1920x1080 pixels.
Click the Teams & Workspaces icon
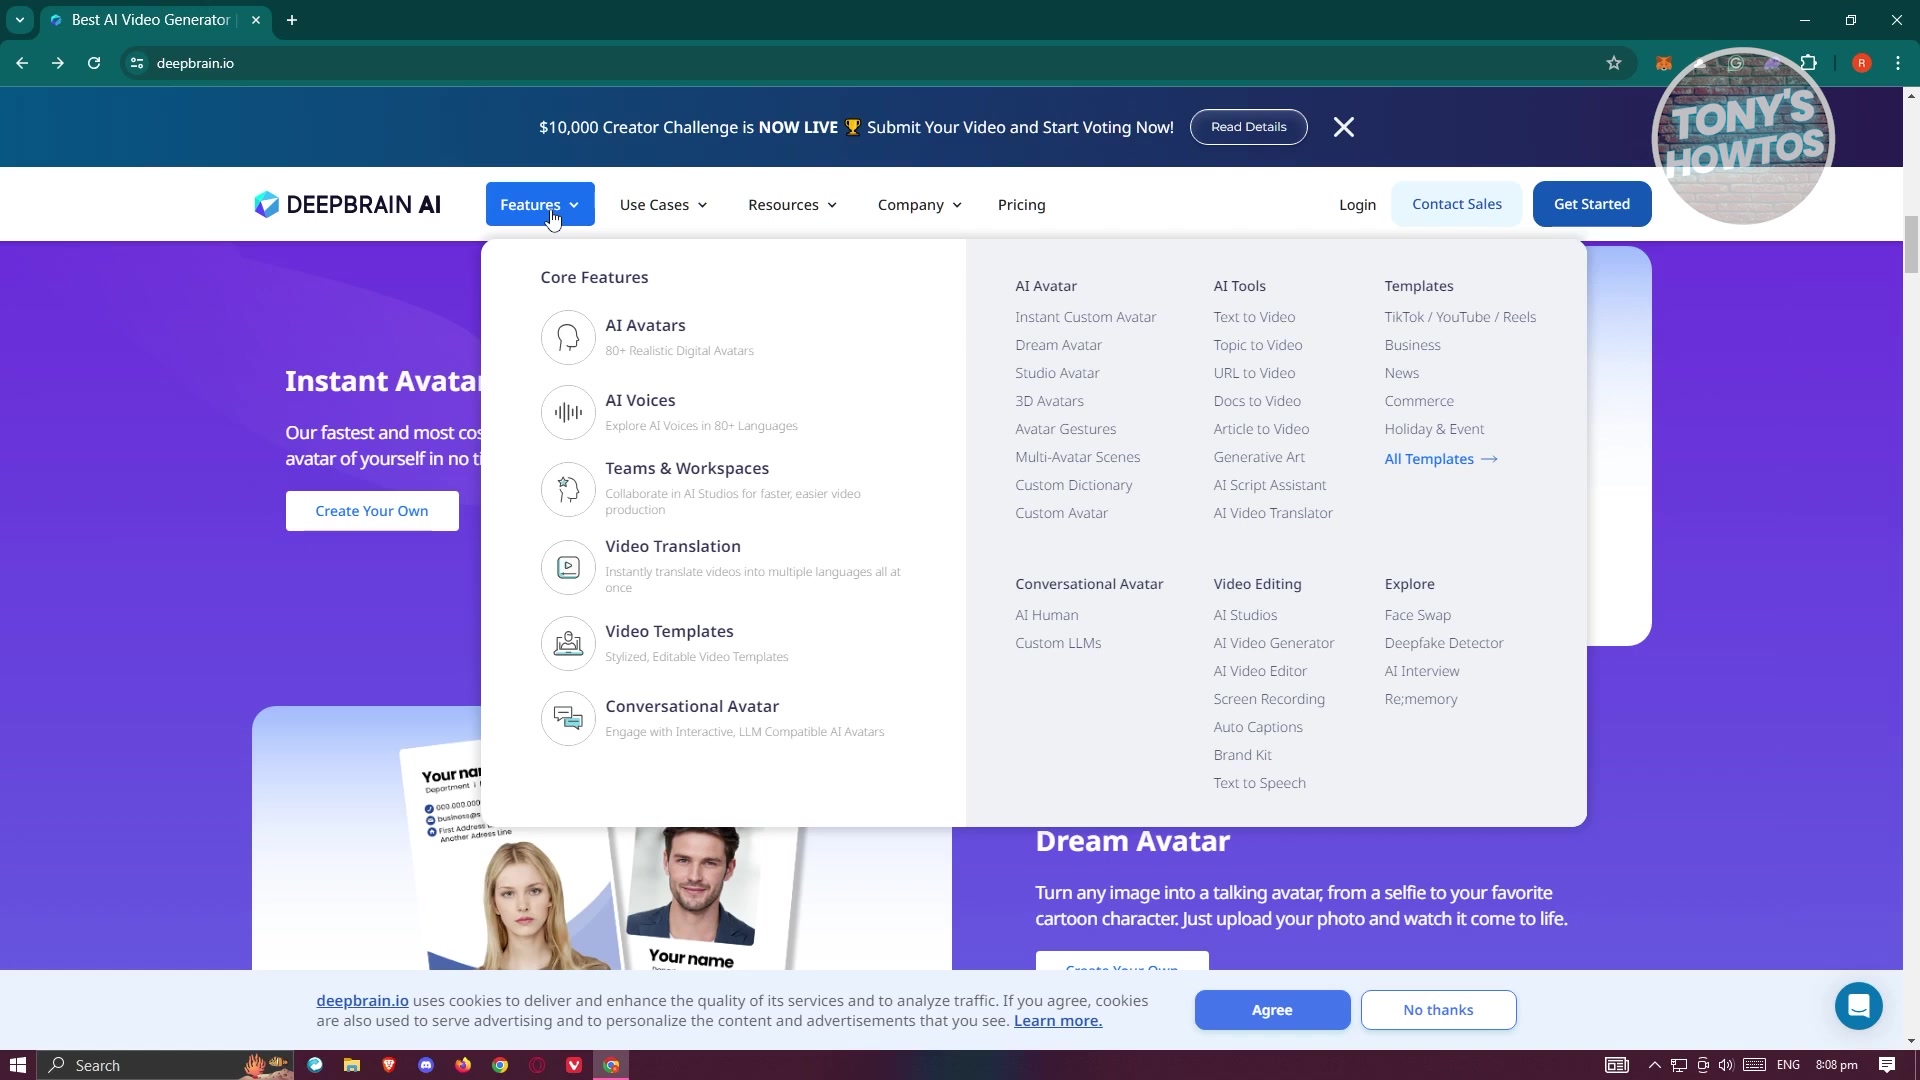568,489
